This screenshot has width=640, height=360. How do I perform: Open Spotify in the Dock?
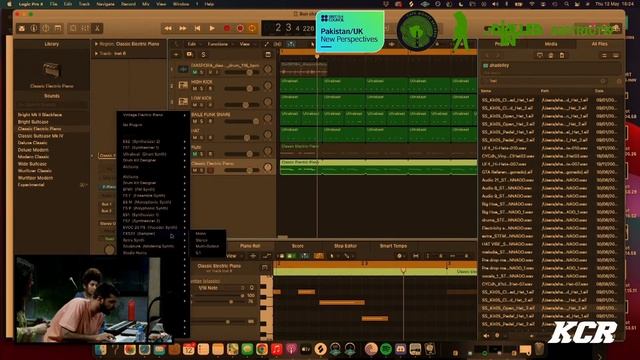point(386,349)
